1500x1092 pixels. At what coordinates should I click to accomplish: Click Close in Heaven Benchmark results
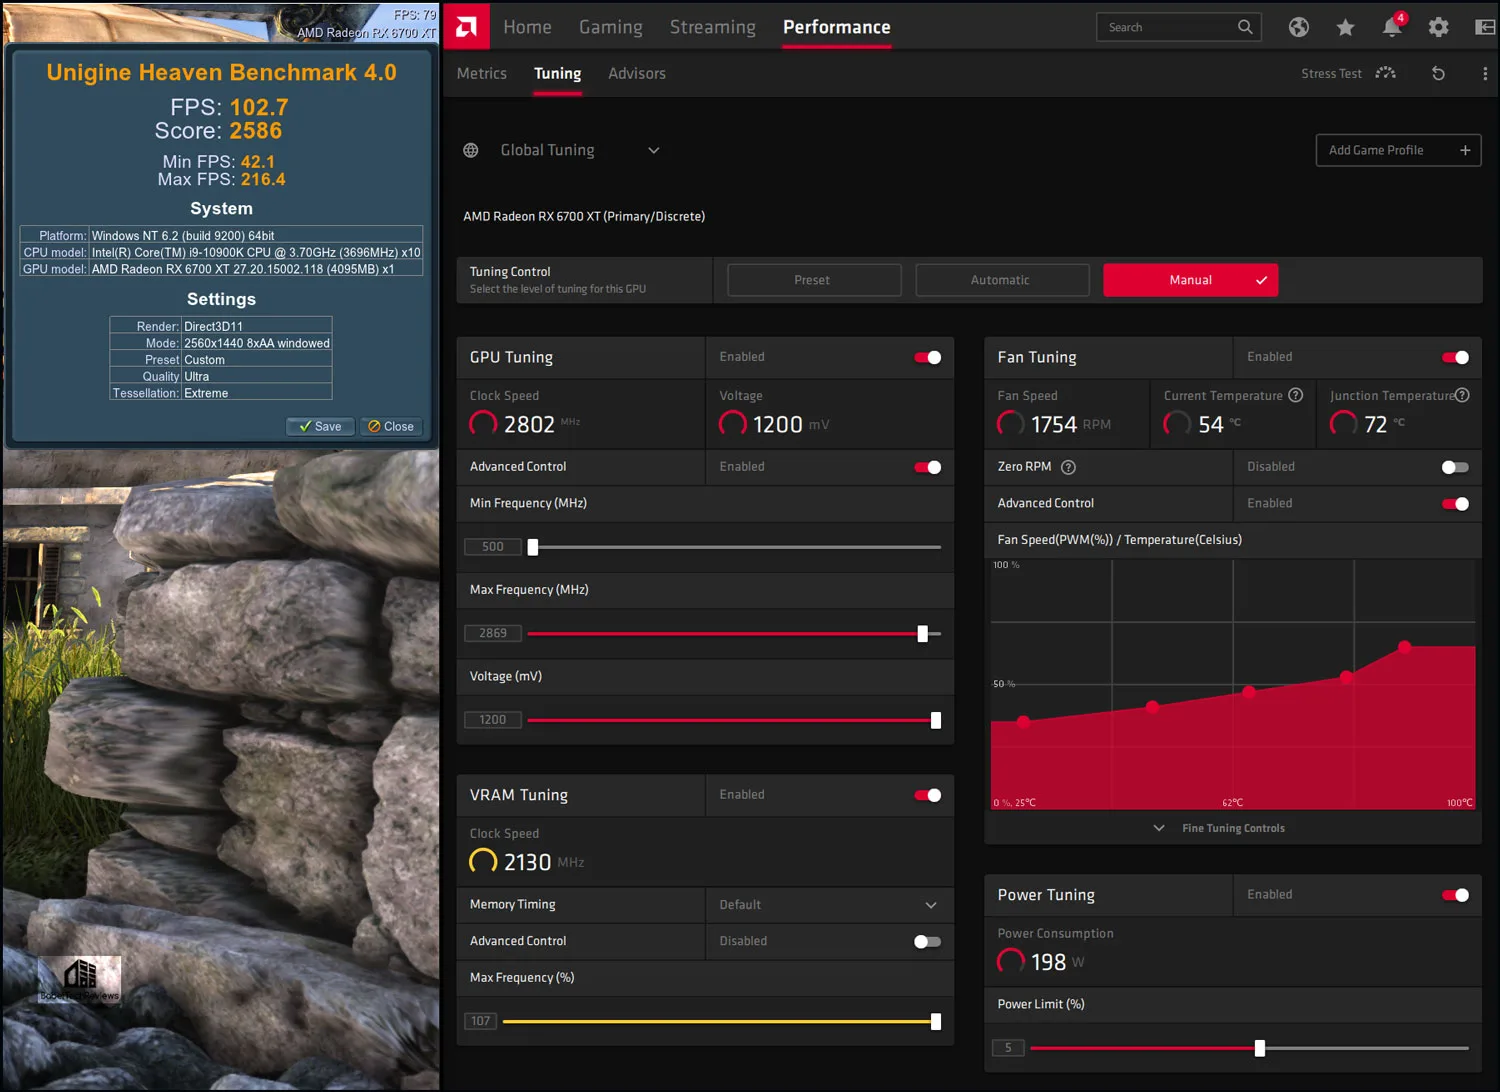click(x=391, y=426)
